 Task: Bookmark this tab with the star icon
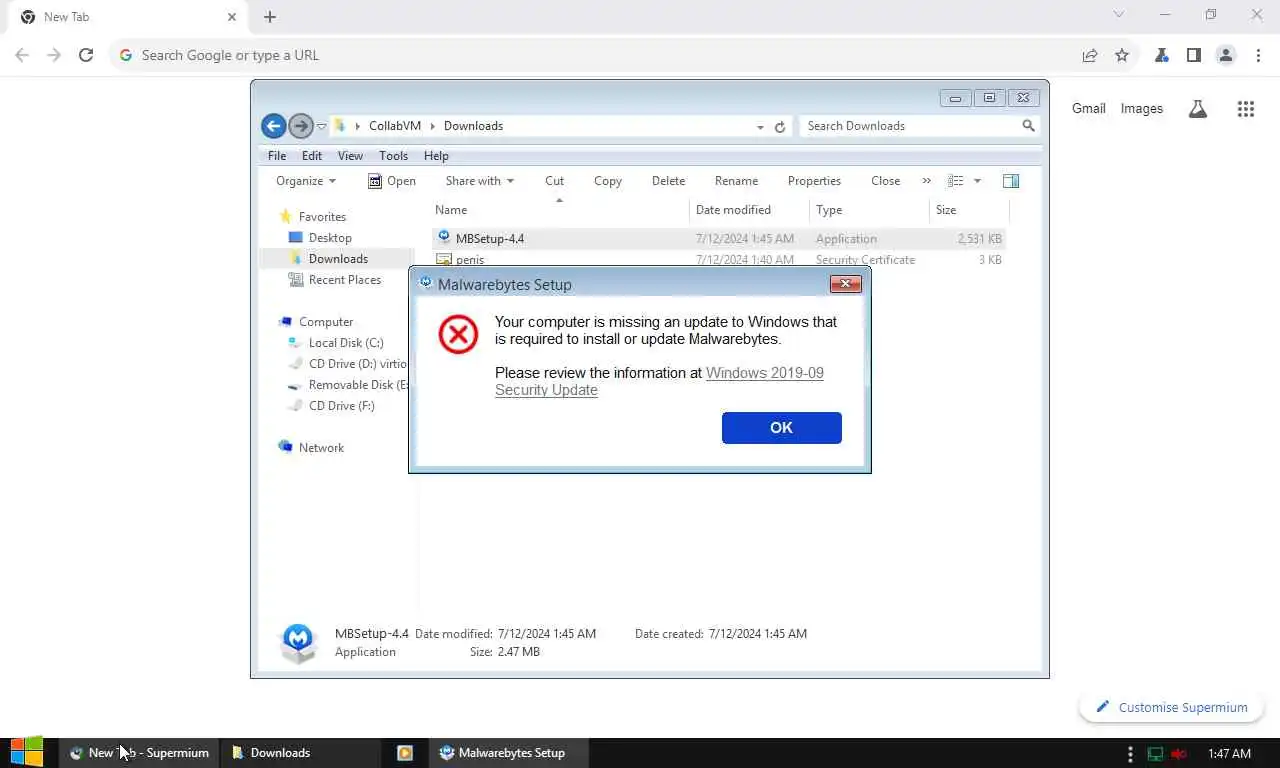(x=1122, y=56)
